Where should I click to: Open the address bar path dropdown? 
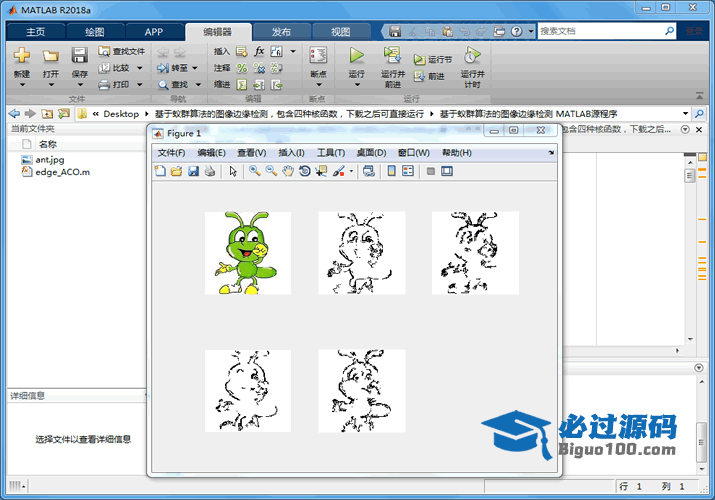[685, 114]
